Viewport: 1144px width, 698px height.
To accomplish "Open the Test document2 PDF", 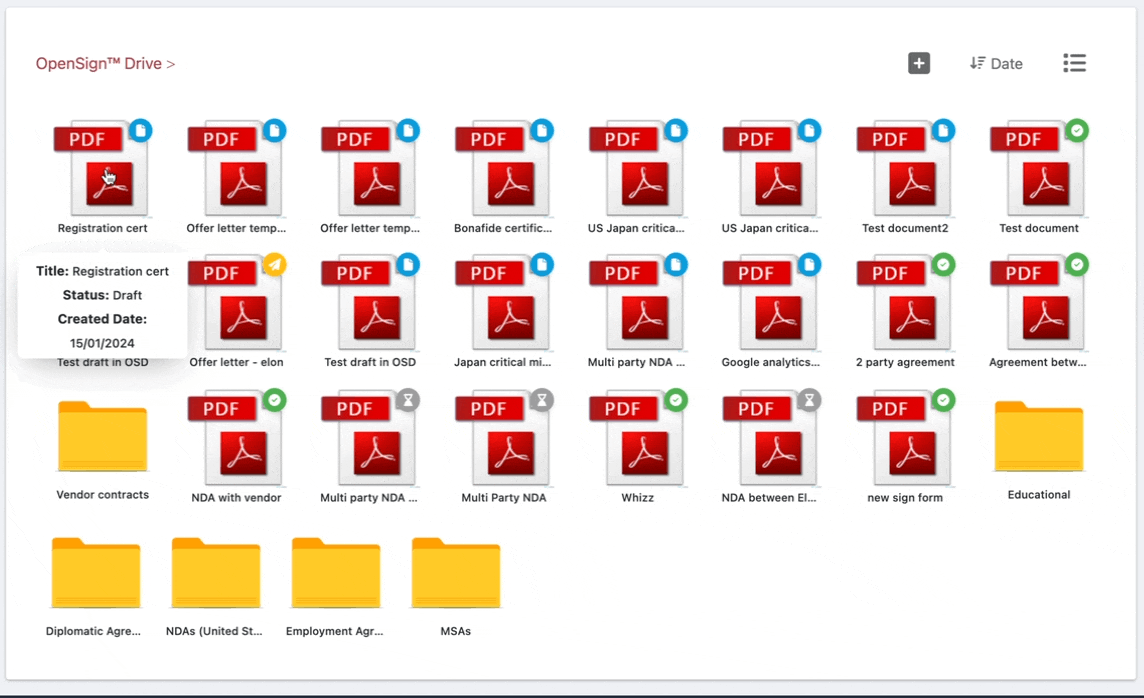I will point(905,168).
